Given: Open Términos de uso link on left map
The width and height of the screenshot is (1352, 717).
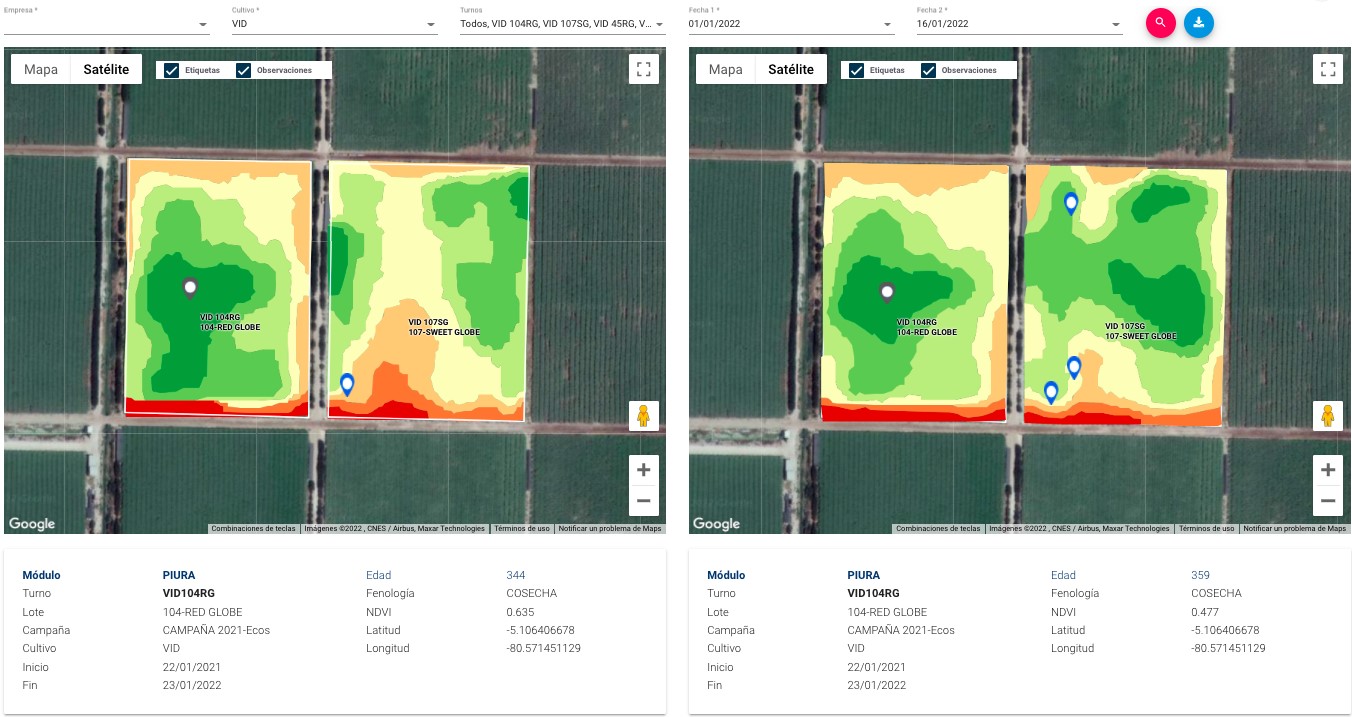Looking at the screenshot, I should (x=522, y=529).
